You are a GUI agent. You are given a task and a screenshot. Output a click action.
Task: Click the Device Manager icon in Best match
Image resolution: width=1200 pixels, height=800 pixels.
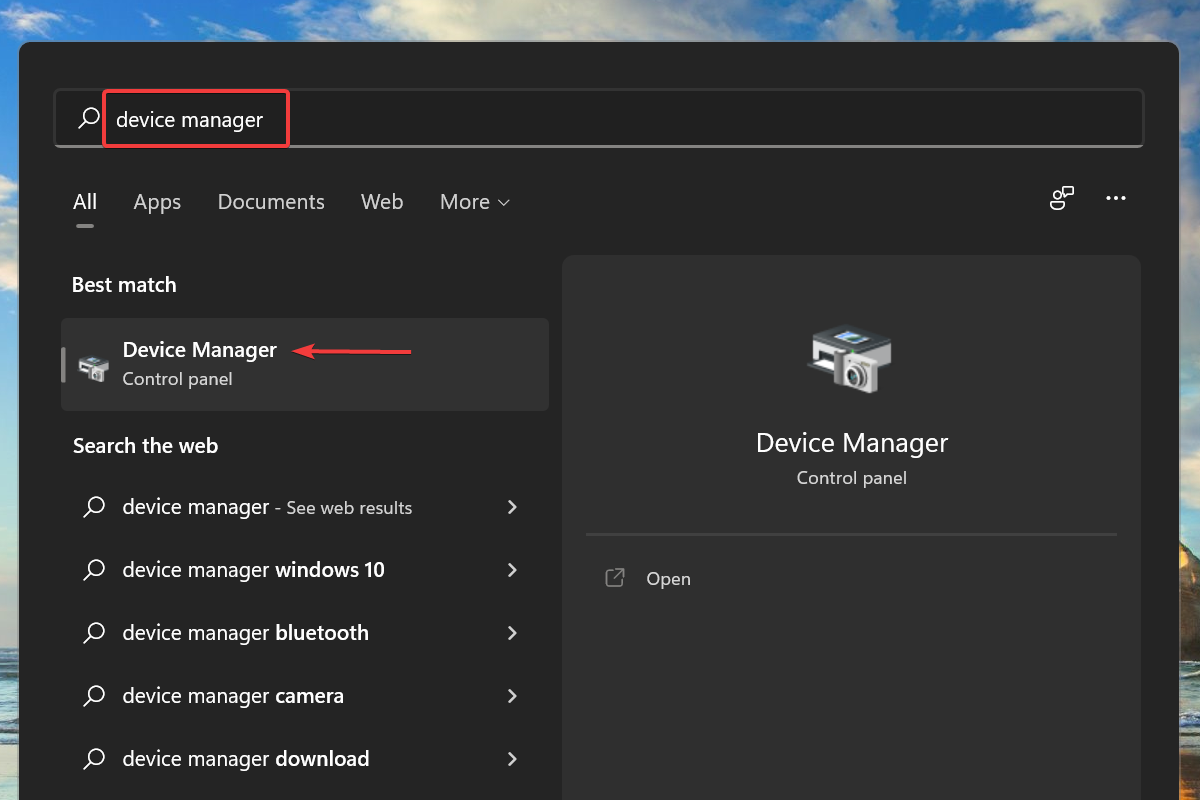(93, 365)
